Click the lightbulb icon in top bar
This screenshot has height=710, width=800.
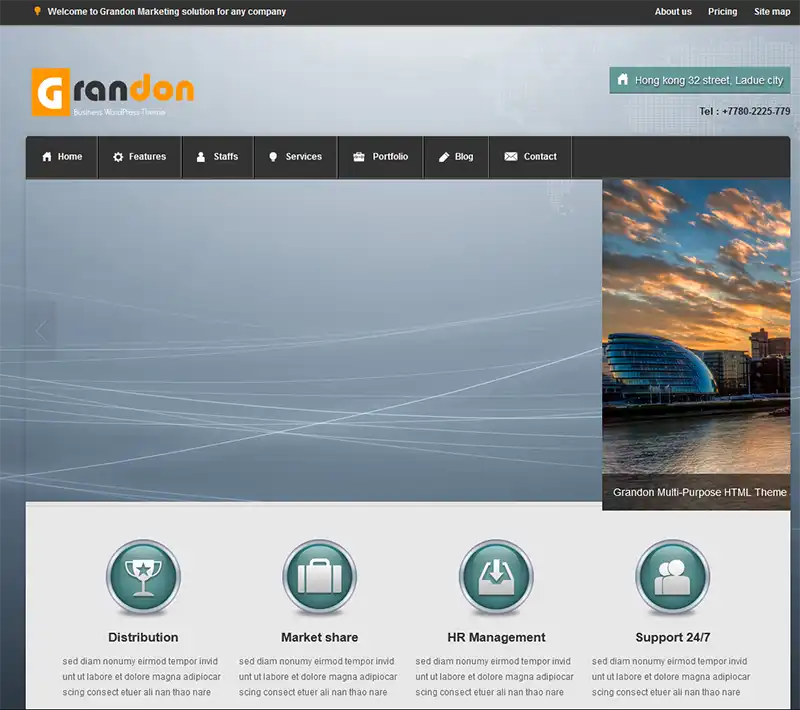37,12
